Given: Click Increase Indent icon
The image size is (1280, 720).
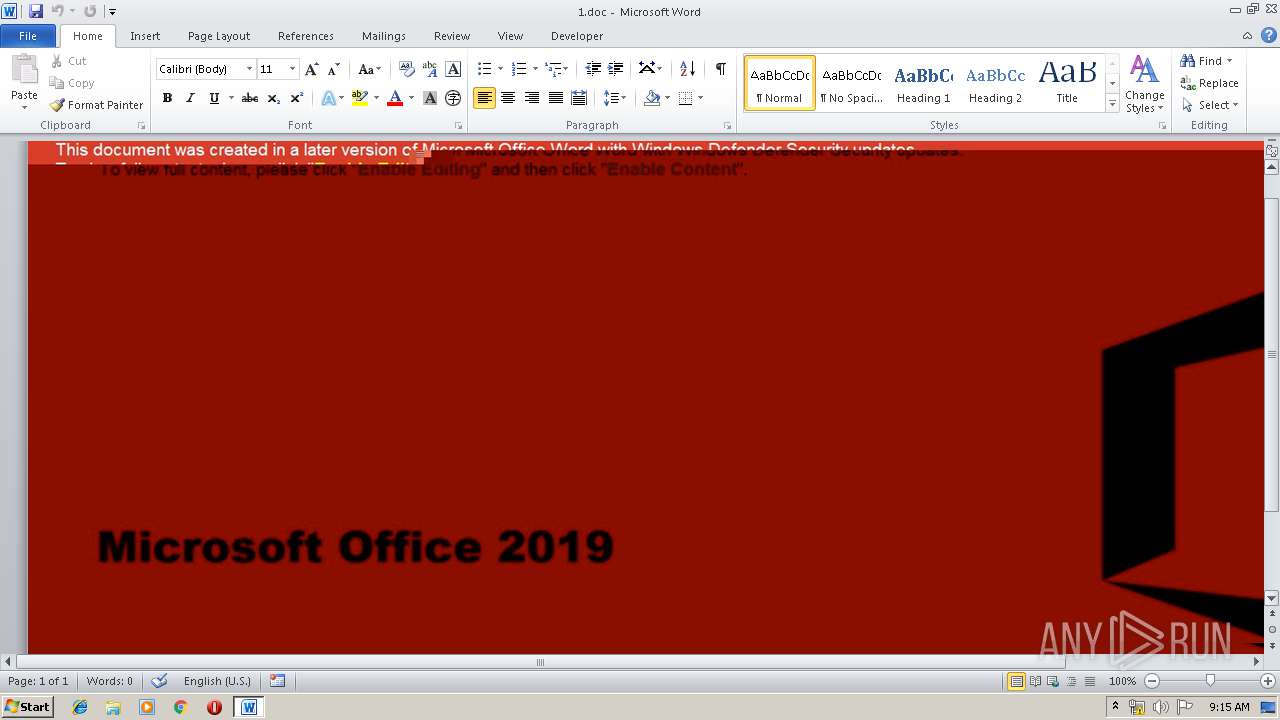Looking at the screenshot, I should click(616, 69).
